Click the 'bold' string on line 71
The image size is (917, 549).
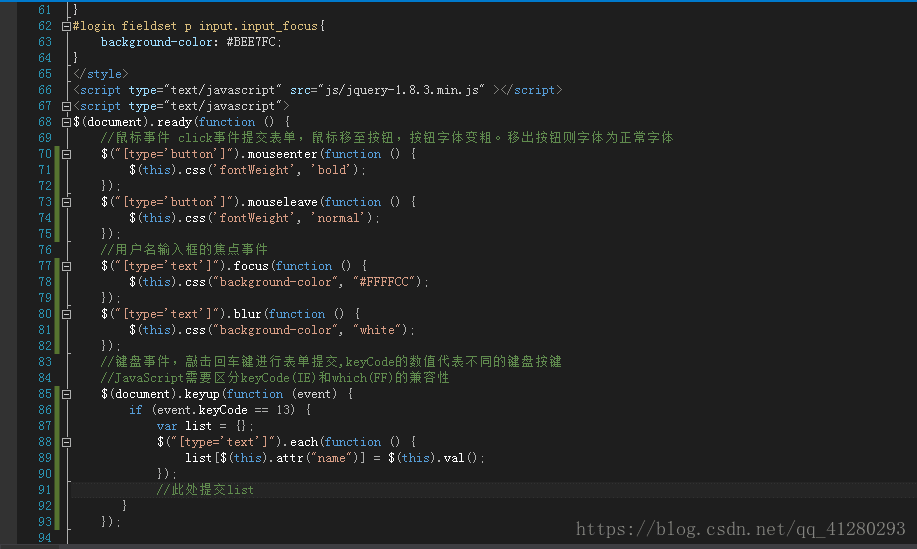pos(332,170)
